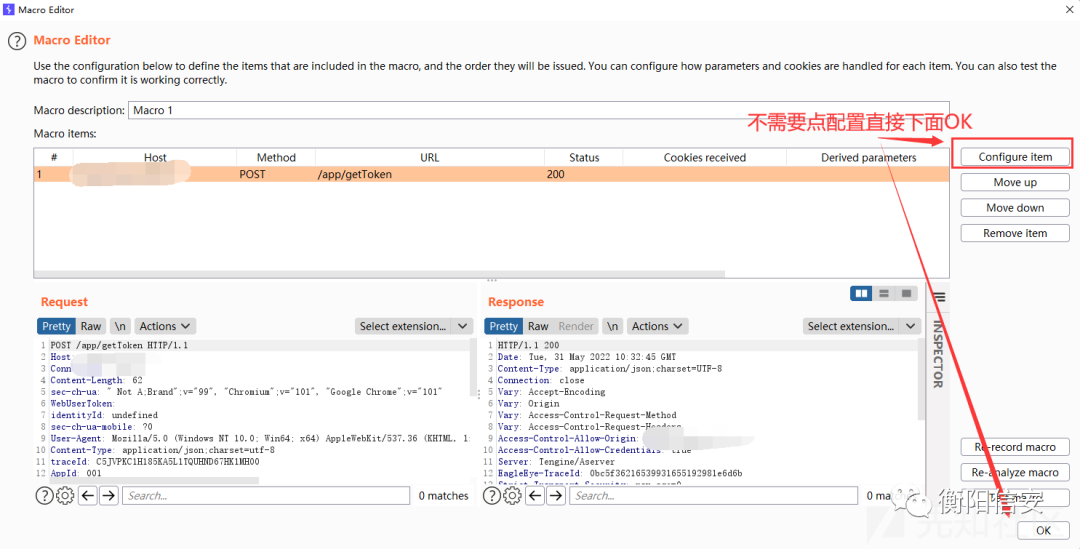Go to next match in Request search

(x=109, y=495)
